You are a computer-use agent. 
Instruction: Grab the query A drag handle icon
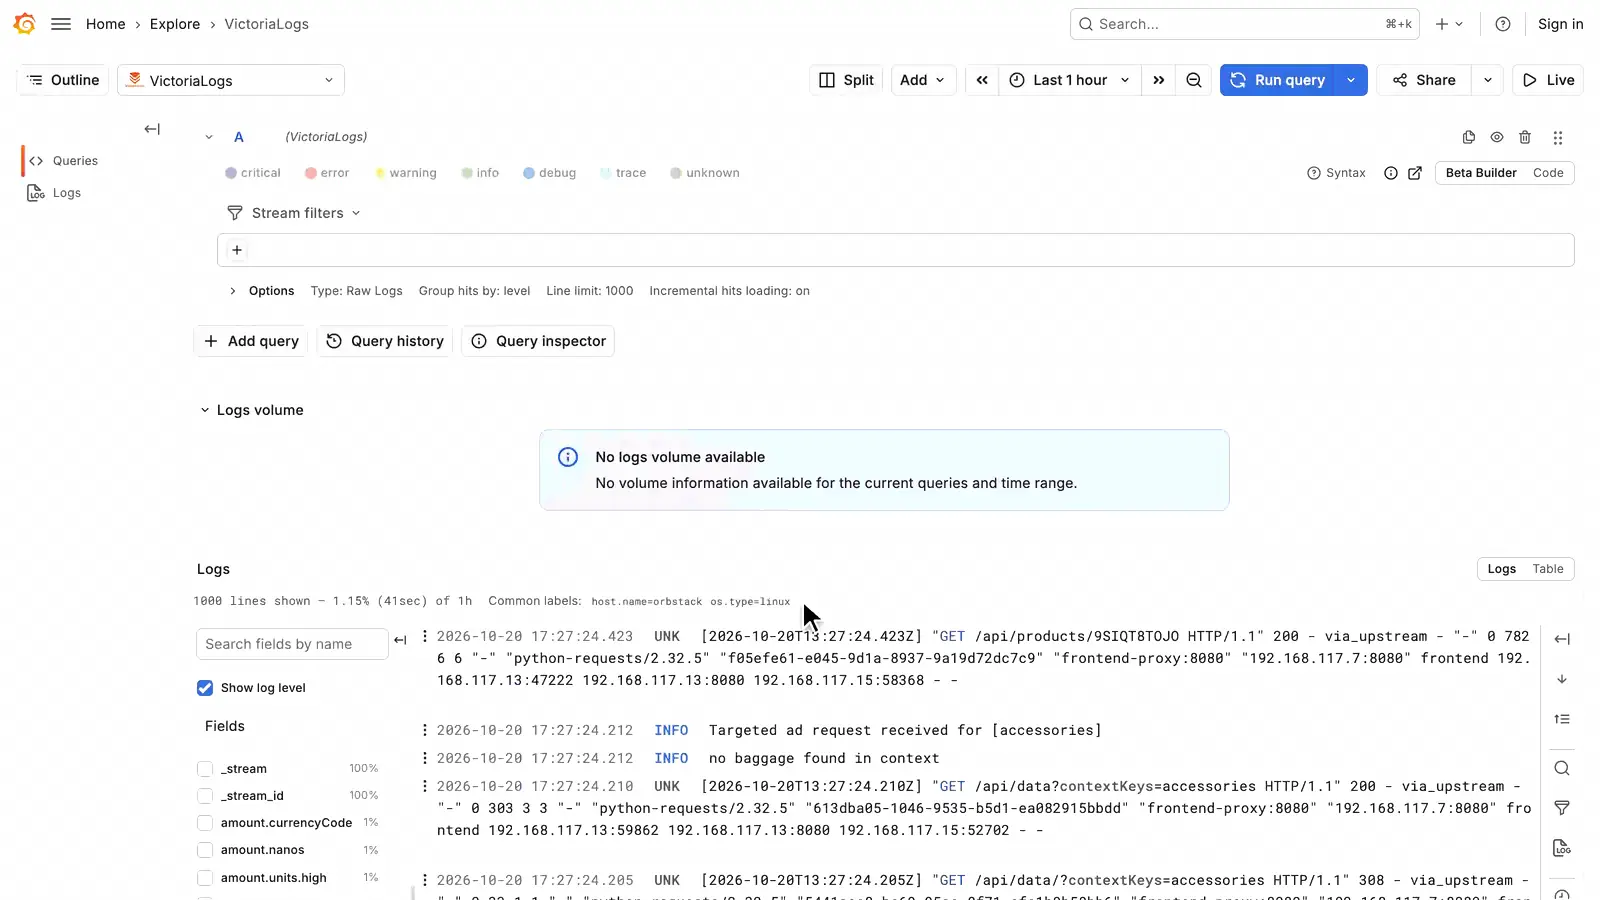click(x=1558, y=138)
